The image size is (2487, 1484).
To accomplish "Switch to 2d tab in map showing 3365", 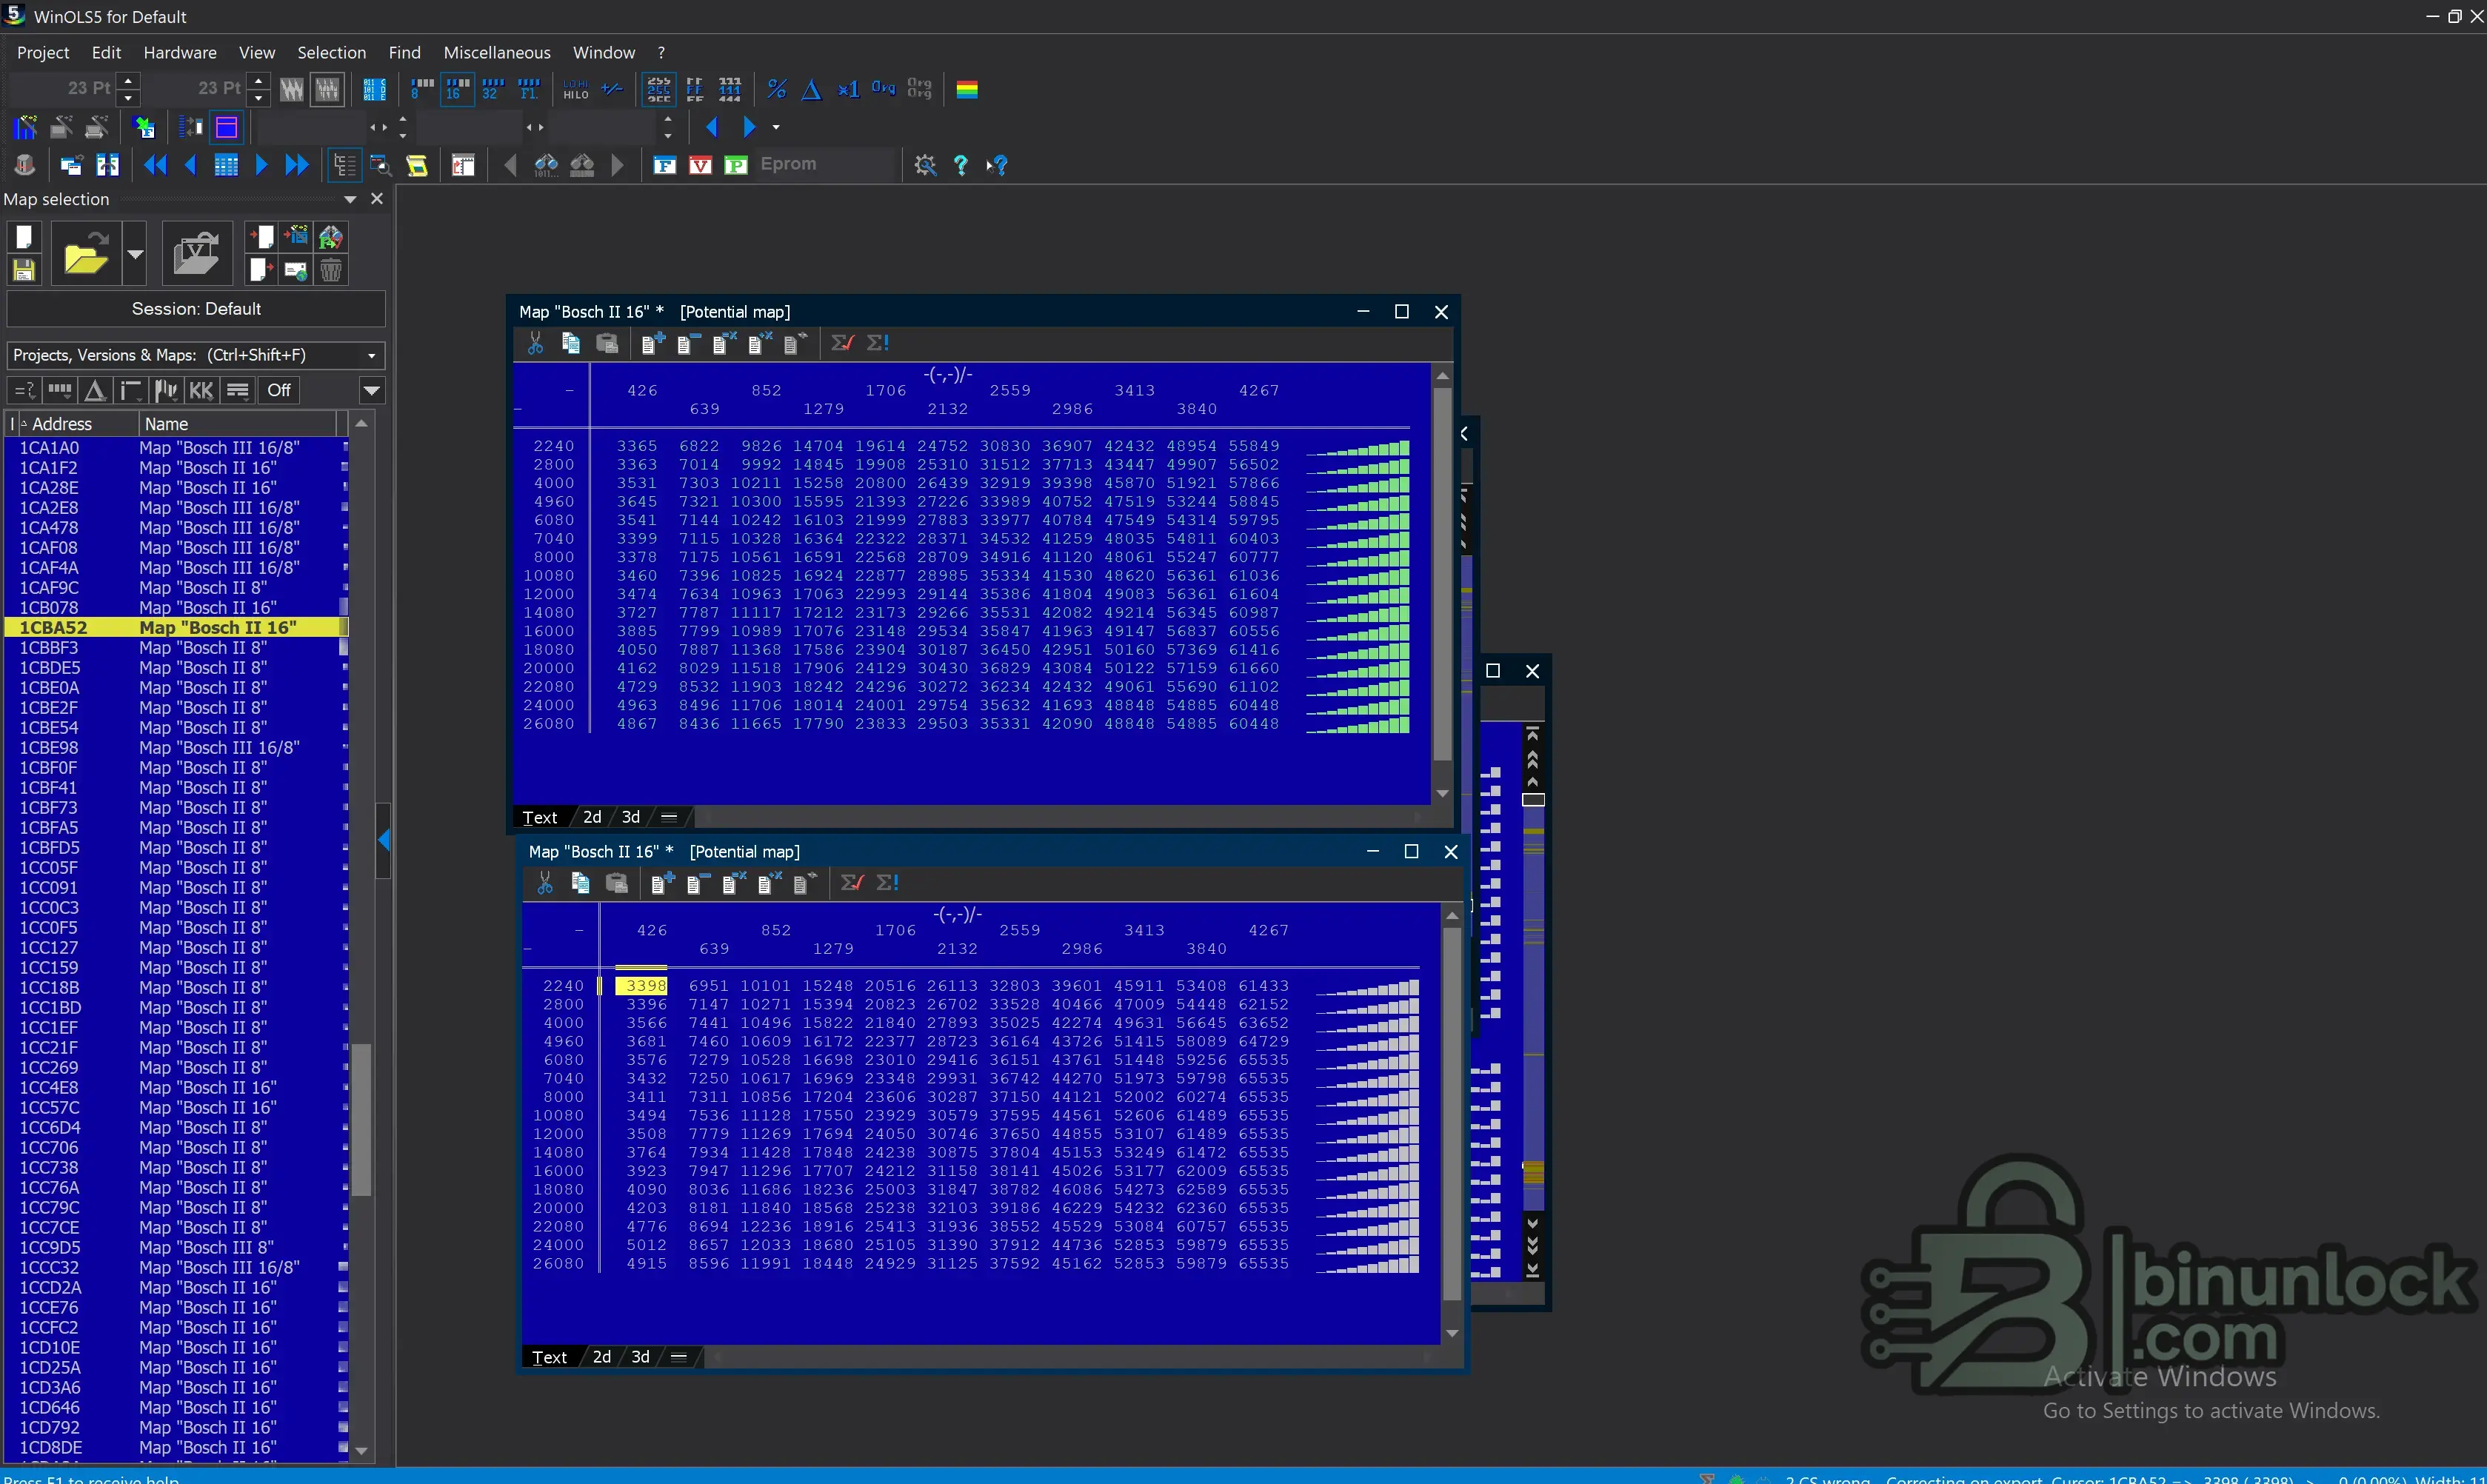I will pos(592,817).
